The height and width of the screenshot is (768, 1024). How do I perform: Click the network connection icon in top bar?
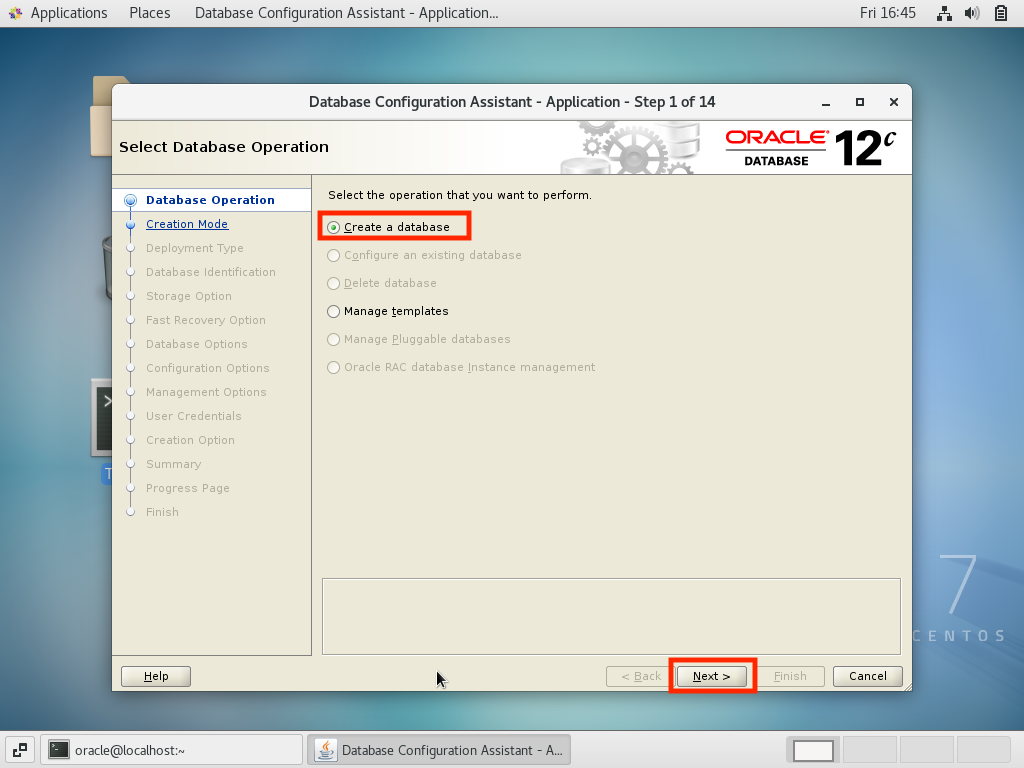click(944, 13)
